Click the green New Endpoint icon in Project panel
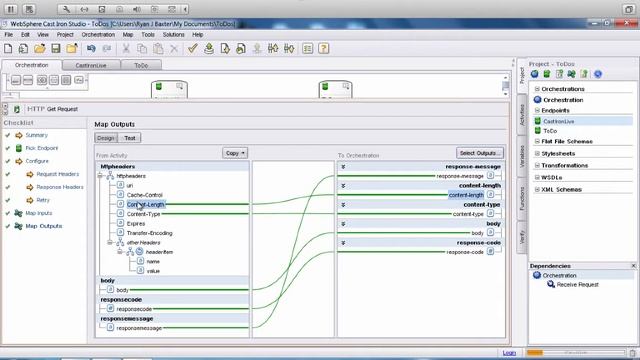 point(547,74)
